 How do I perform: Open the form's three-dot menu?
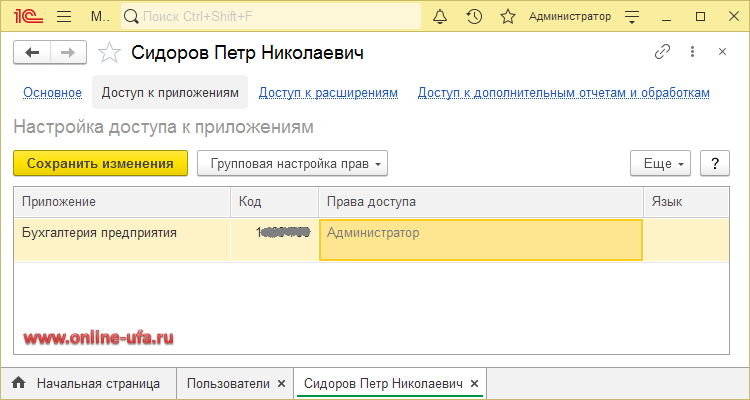click(691, 52)
